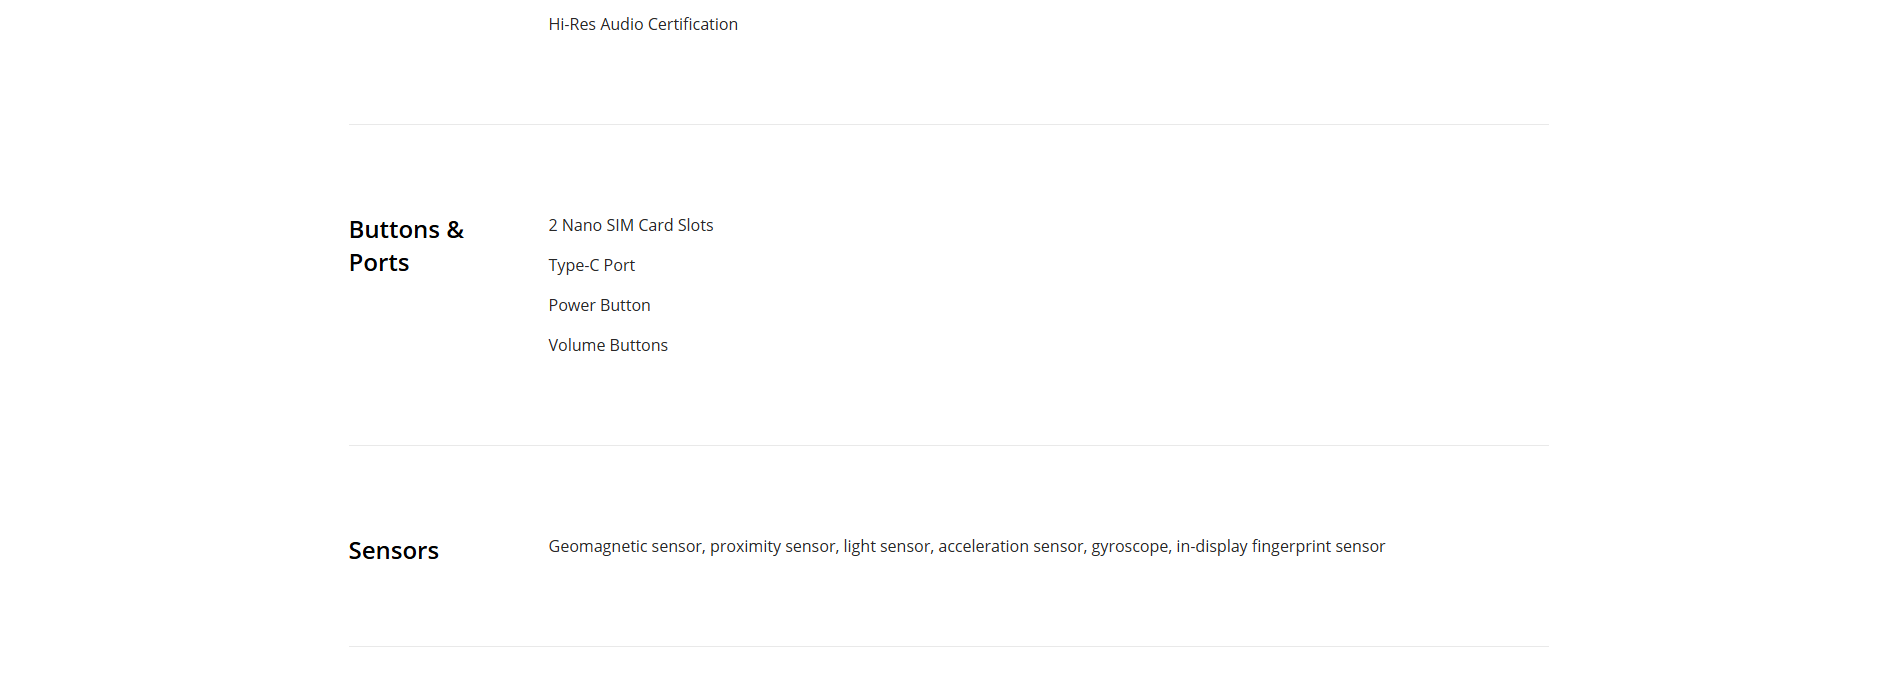Click the word gyroscope
1897x698 pixels.
[1129, 546]
